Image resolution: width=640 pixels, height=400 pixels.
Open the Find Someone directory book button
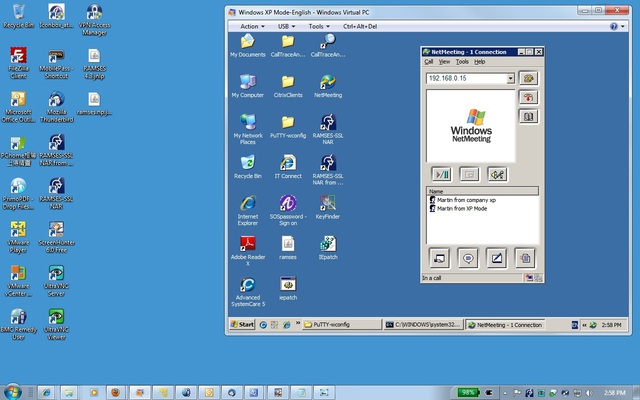529,117
